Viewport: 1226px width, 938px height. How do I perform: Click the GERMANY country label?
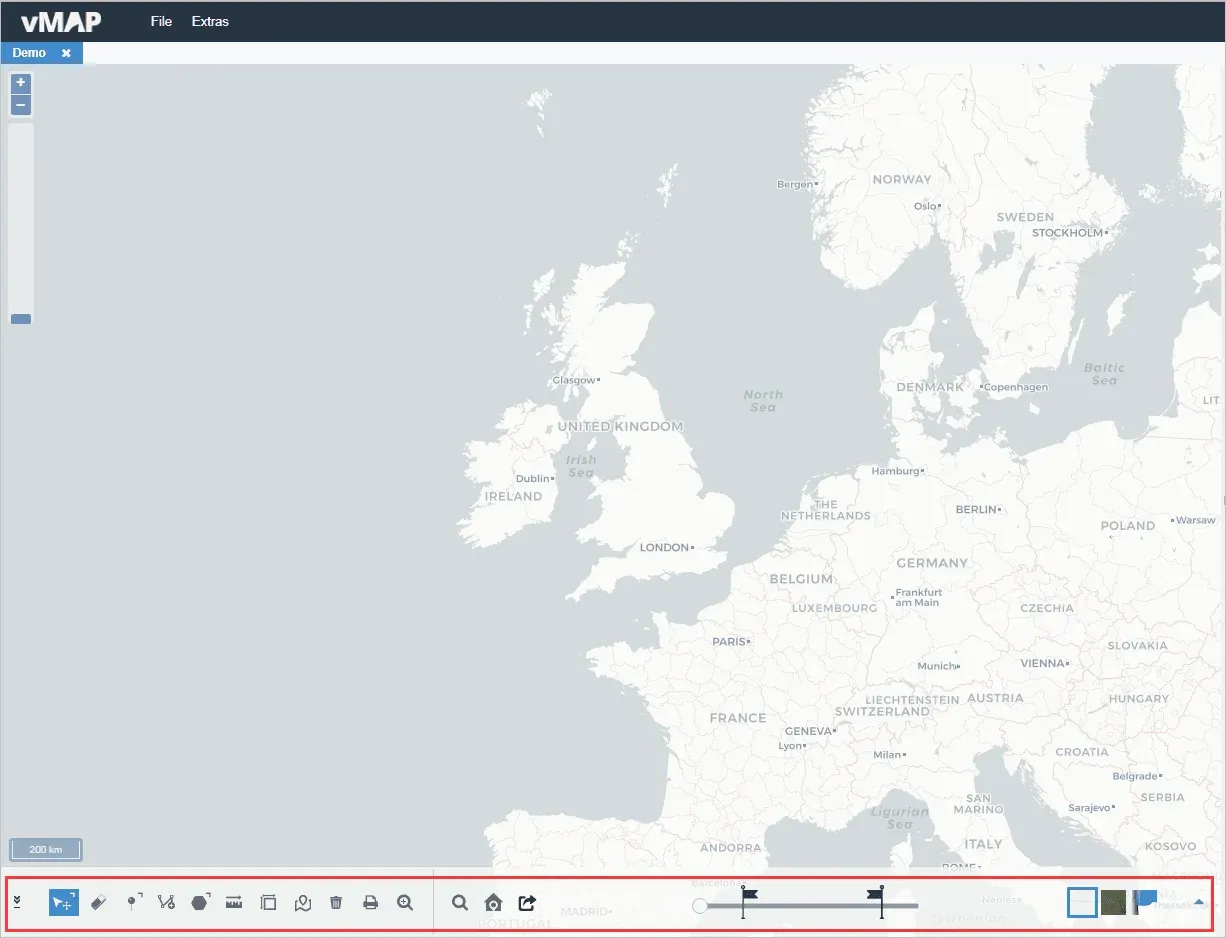click(932, 563)
